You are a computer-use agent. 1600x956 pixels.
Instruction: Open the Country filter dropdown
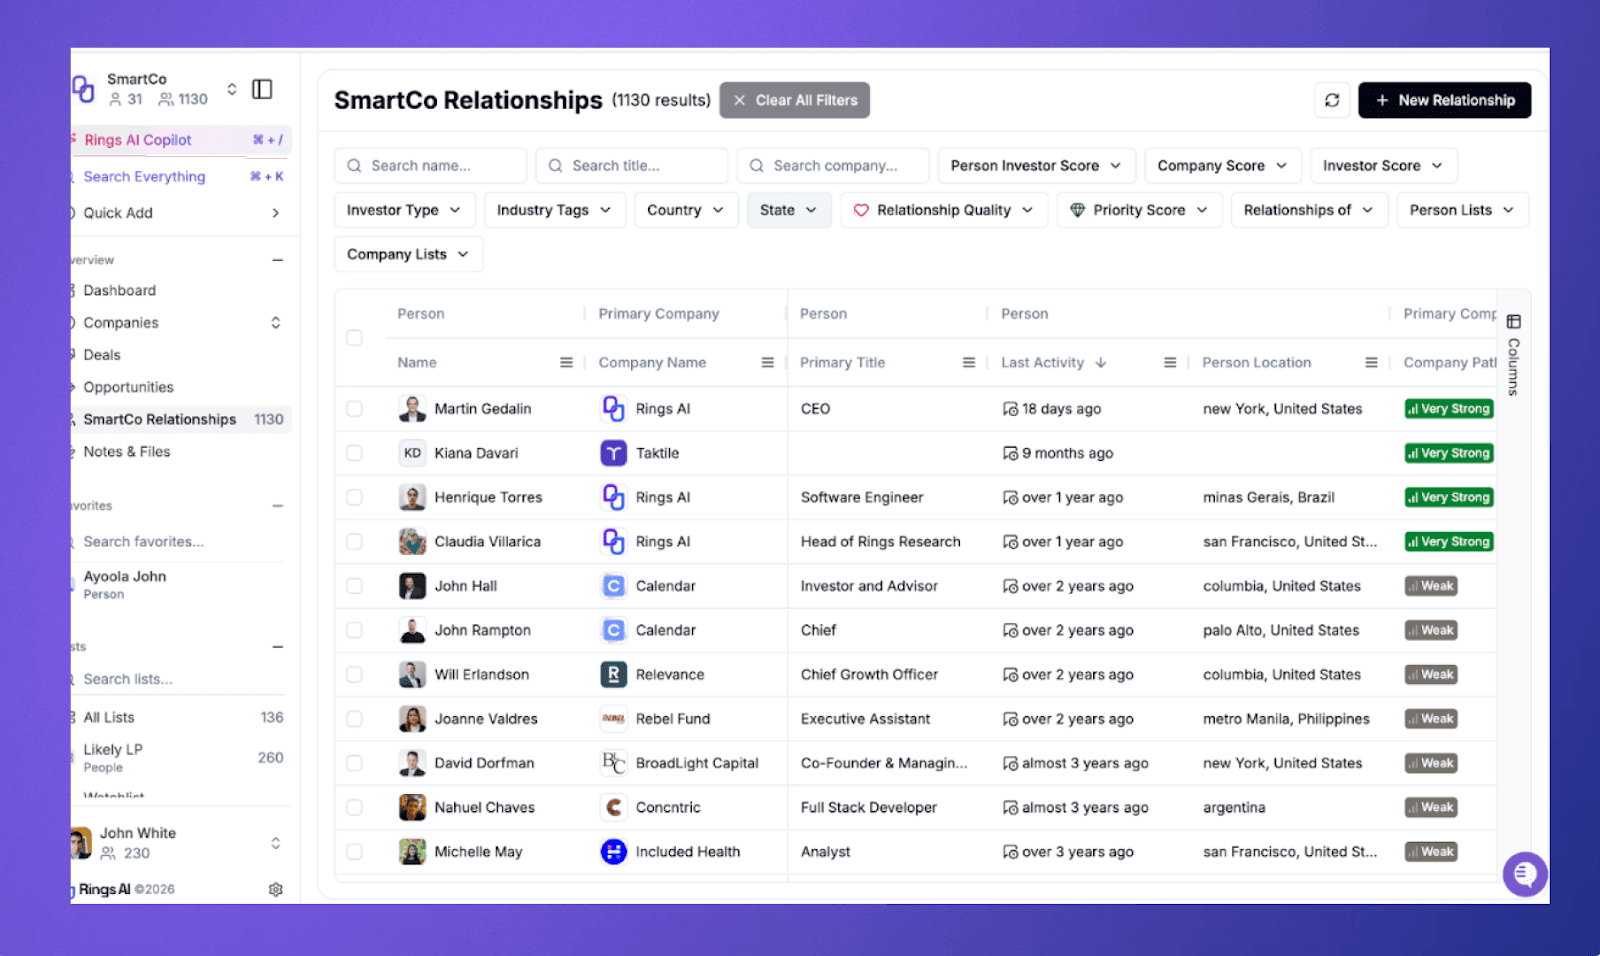pos(685,210)
